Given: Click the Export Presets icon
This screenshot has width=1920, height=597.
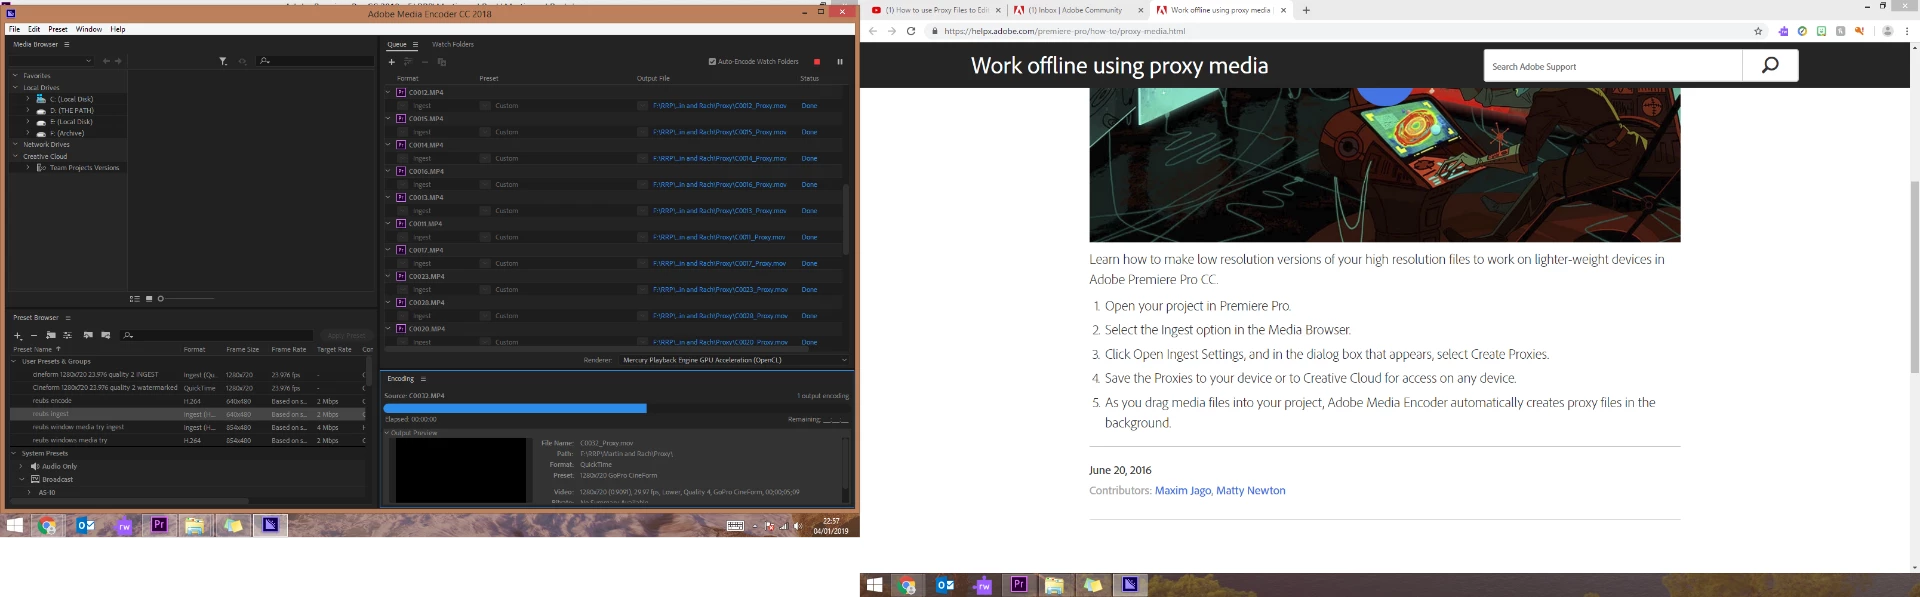Looking at the screenshot, I should click(x=106, y=335).
